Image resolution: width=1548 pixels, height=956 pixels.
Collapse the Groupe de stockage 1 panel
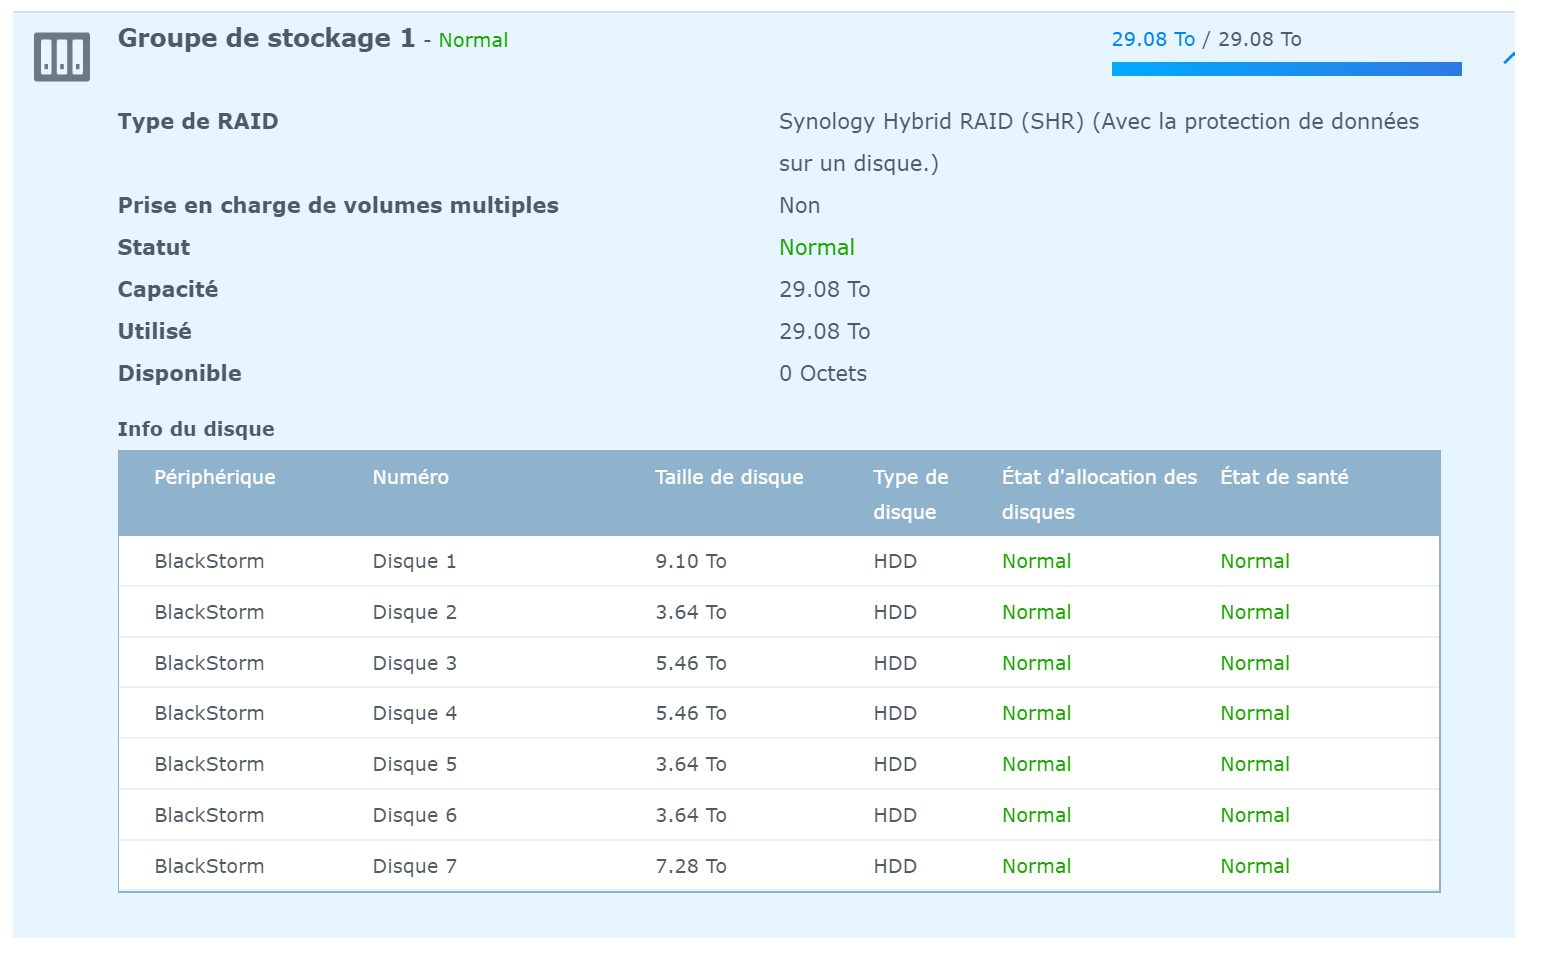click(x=1508, y=58)
